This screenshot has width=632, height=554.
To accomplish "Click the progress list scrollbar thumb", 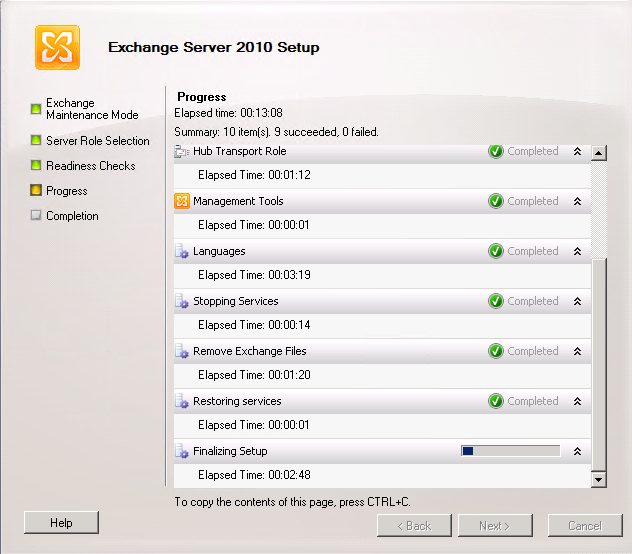I will 599,365.
